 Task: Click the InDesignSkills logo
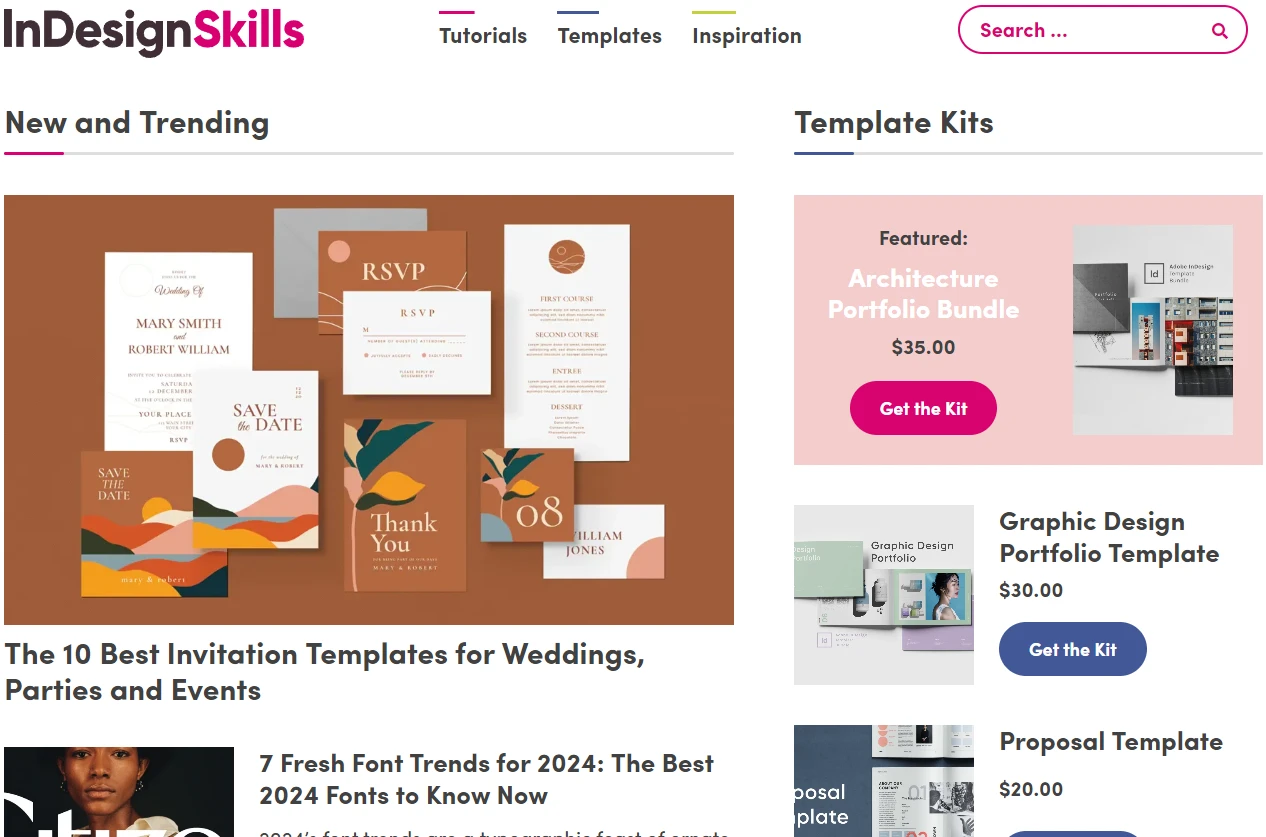point(152,31)
